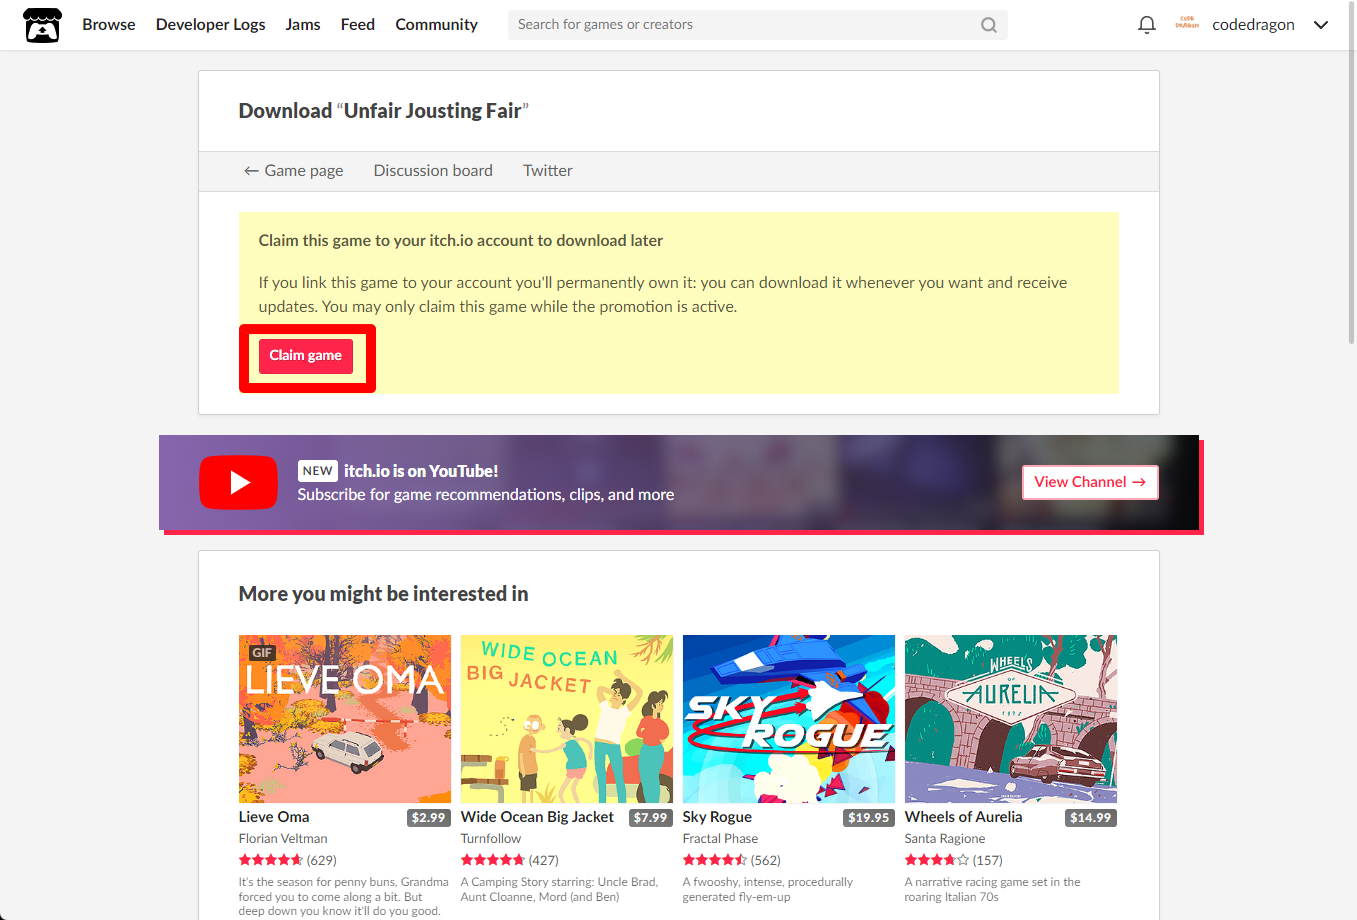Click "itch.io is on YouTube!" banner heading

click(x=421, y=471)
